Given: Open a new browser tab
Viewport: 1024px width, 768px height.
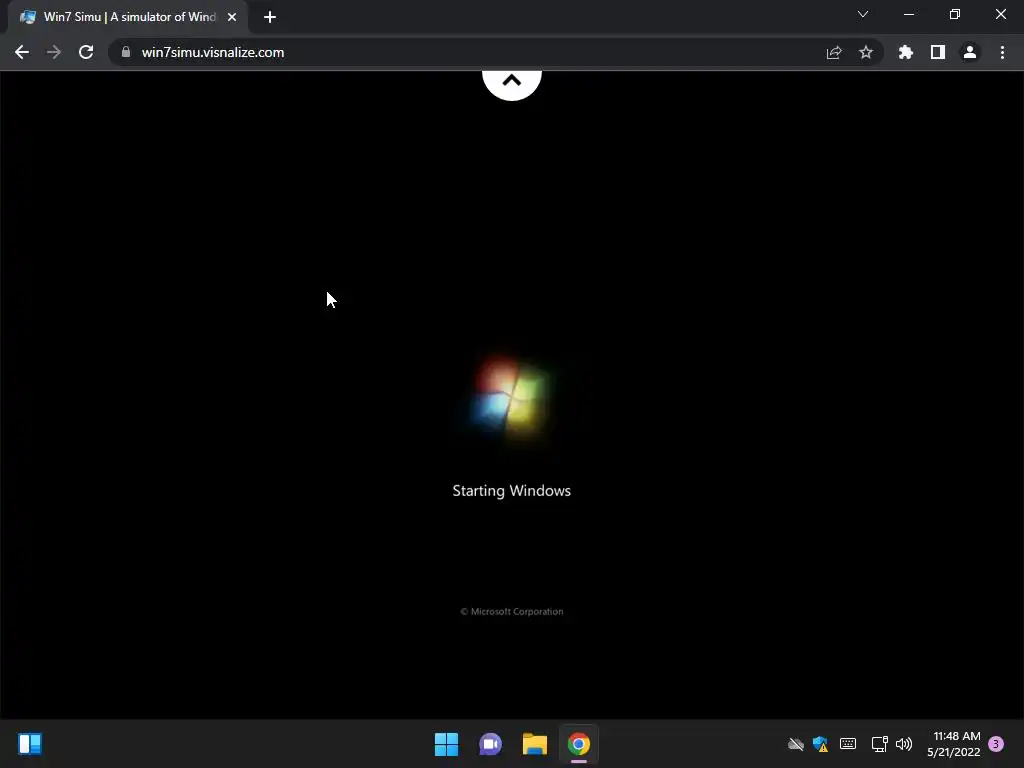Looking at the screenshot, I should pyautogui.click(x=270, y=17).
